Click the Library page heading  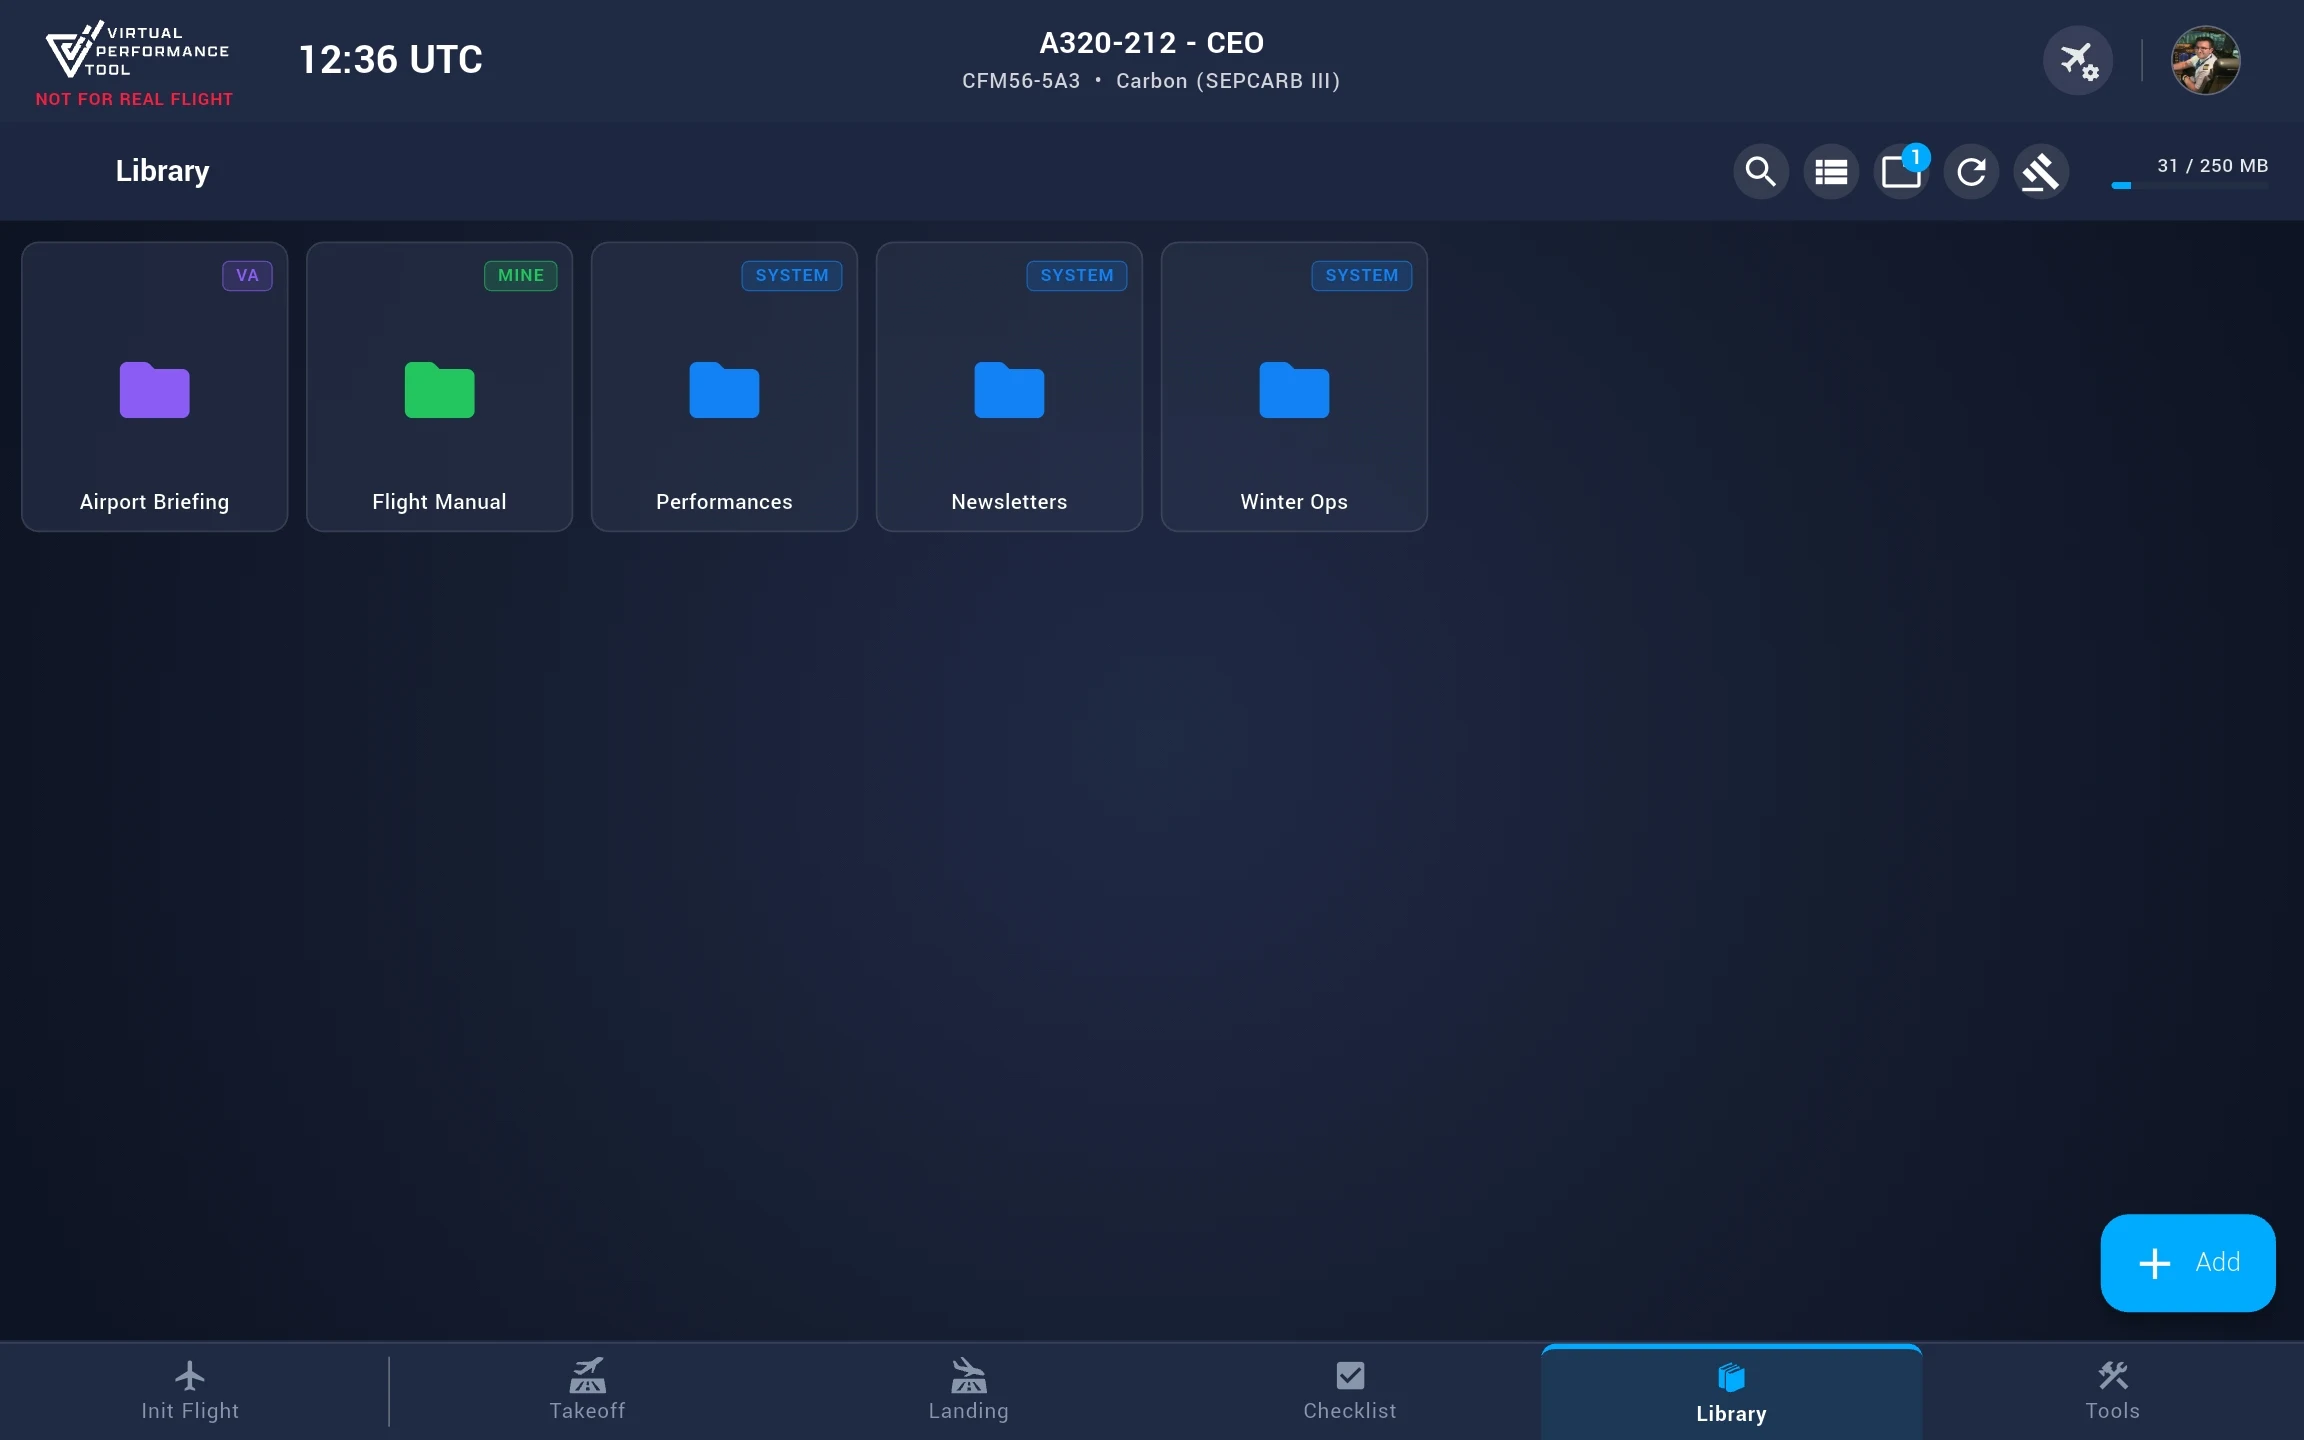[162, 171]
